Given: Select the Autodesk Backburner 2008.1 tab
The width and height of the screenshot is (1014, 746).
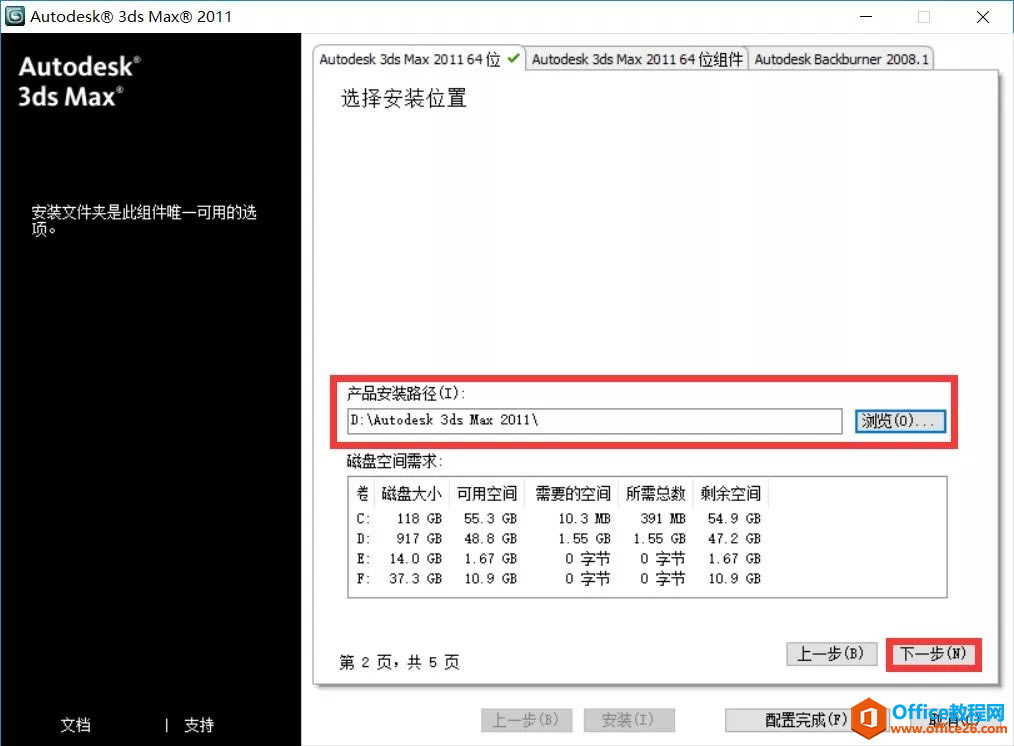Looking at the screenshot, I should coord(841,59).
